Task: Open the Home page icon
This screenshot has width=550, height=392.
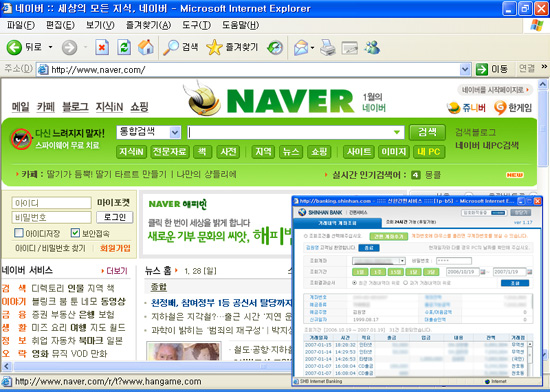Action: point(146,47)
